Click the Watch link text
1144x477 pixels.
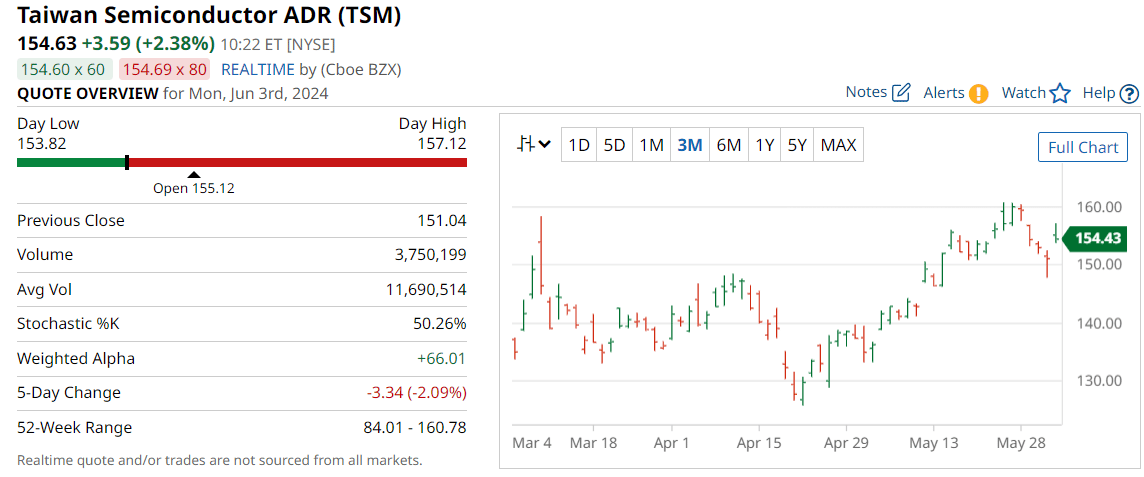pyautogui.click(x=1024, y=93)
